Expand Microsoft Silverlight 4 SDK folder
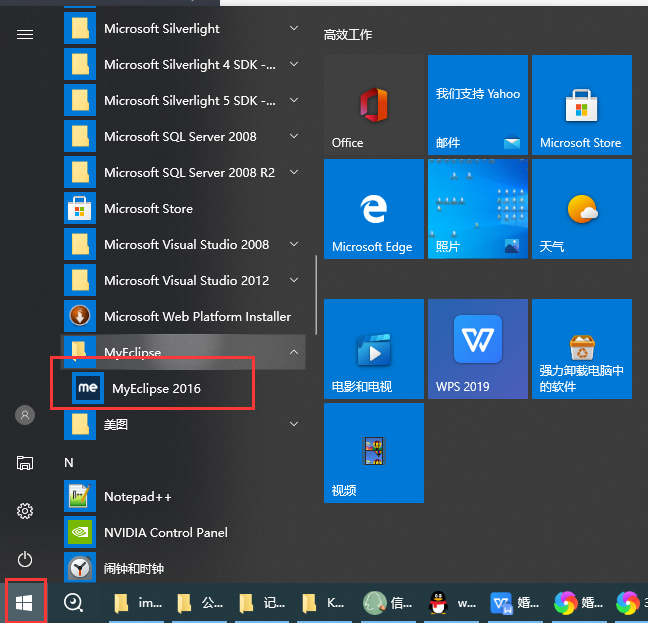Viewport: 648px width, 623px height. click(184, 64)
